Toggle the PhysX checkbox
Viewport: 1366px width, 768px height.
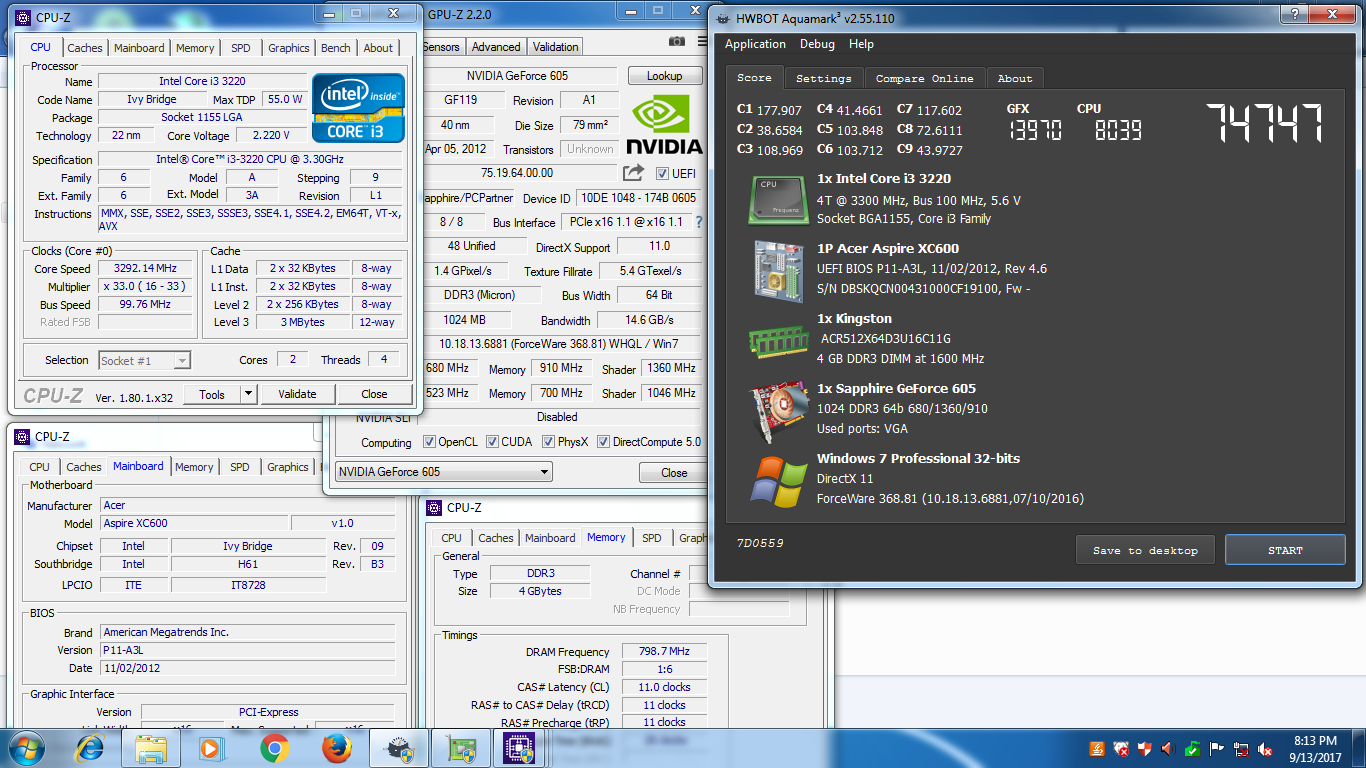548,442
